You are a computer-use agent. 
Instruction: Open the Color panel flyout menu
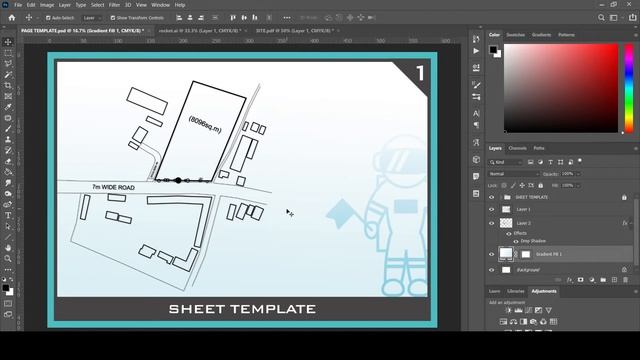pos(636,35)
